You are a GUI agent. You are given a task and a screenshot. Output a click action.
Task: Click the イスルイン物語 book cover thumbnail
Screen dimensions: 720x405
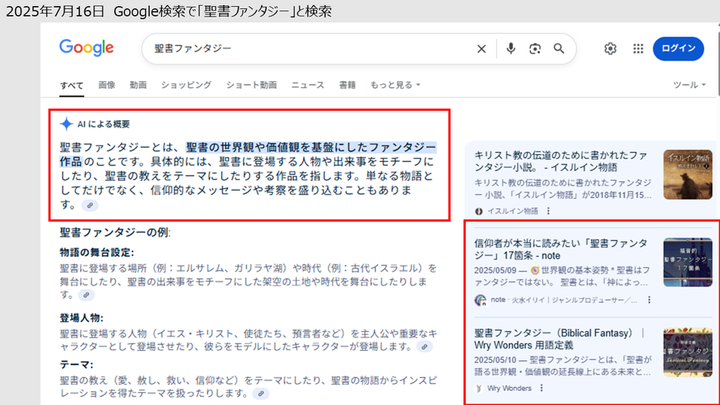tap(687, 174)
